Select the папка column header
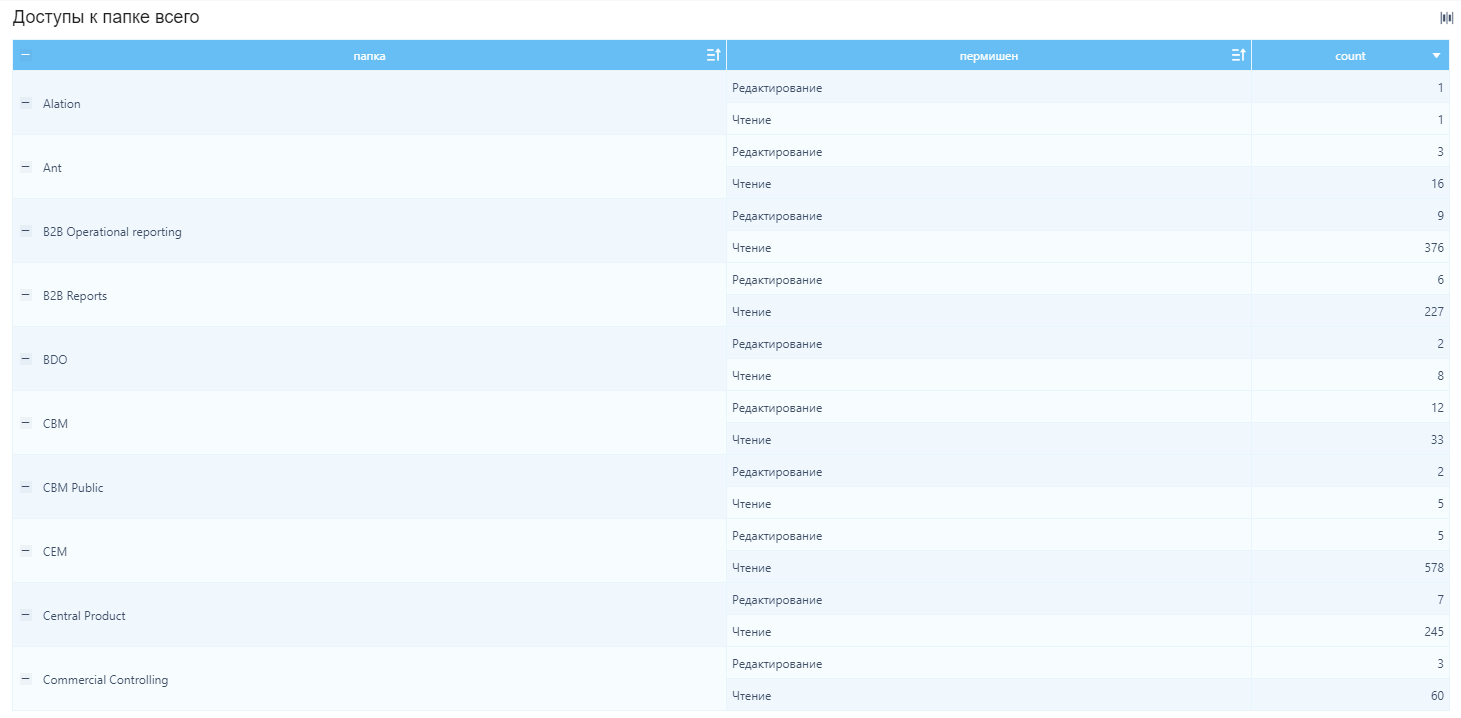This screenshot has height=718, width=1461. 369,56
